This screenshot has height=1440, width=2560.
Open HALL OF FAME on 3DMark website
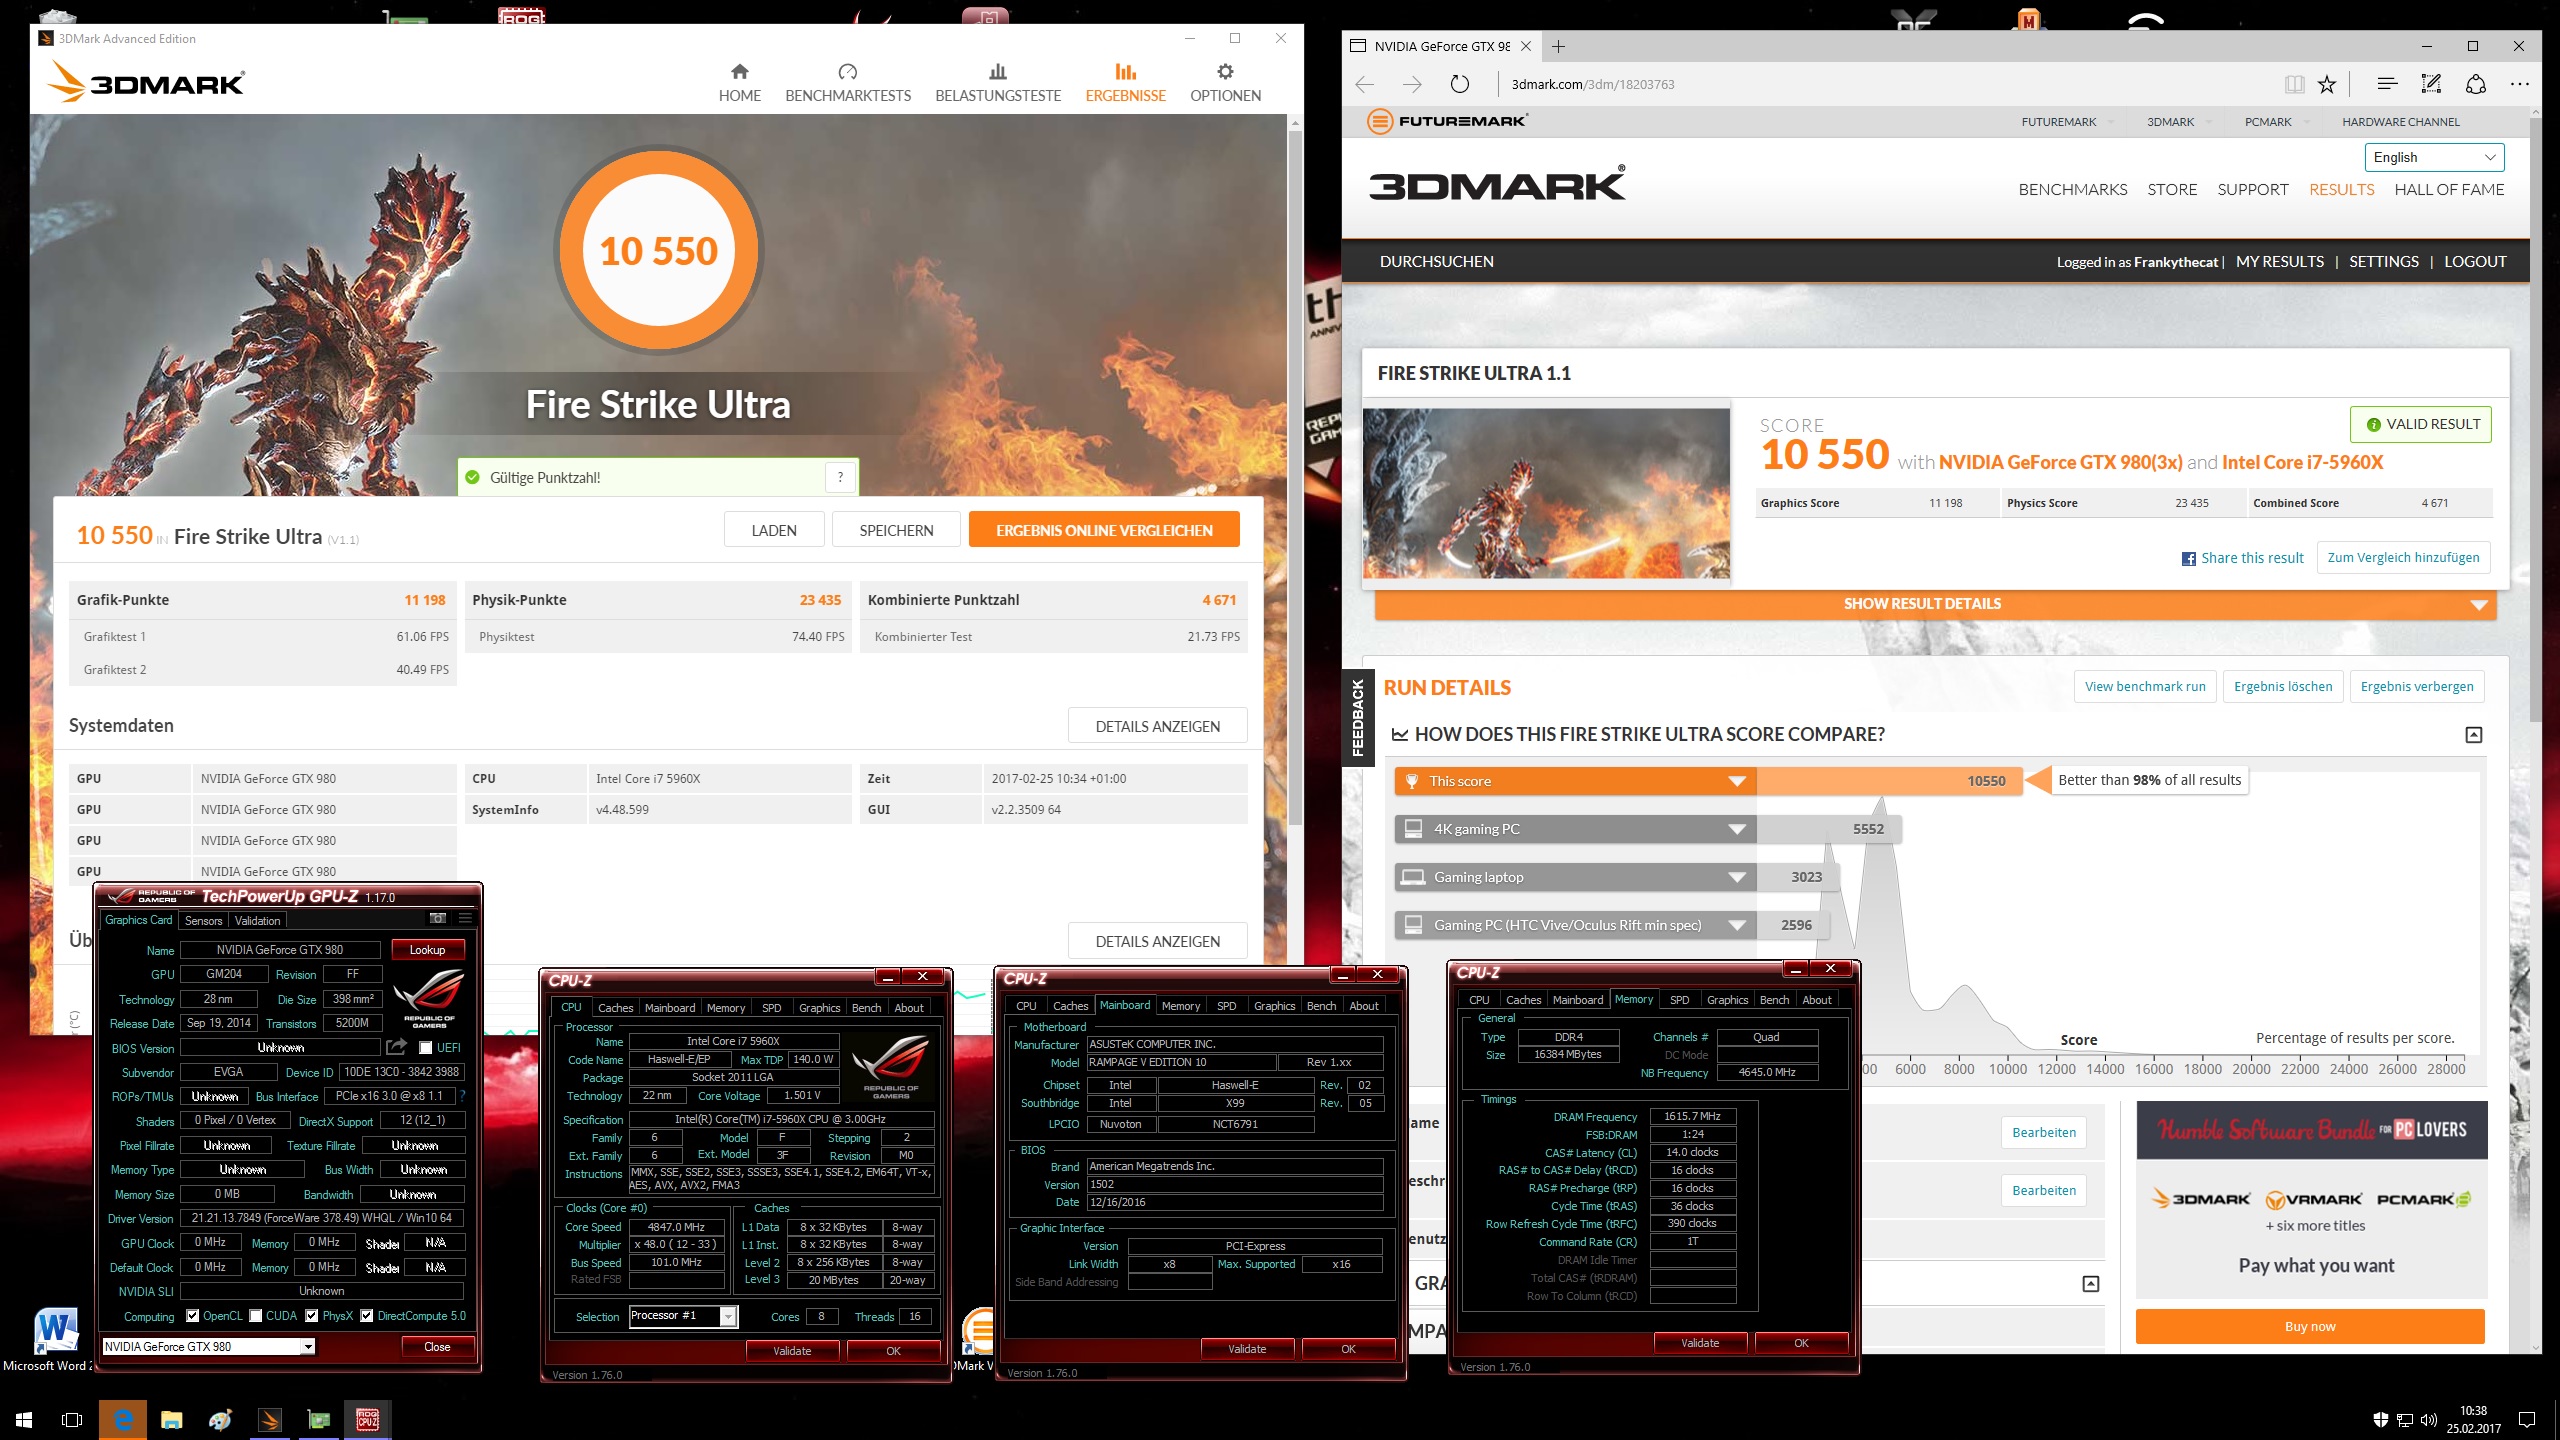point(2449,190)
